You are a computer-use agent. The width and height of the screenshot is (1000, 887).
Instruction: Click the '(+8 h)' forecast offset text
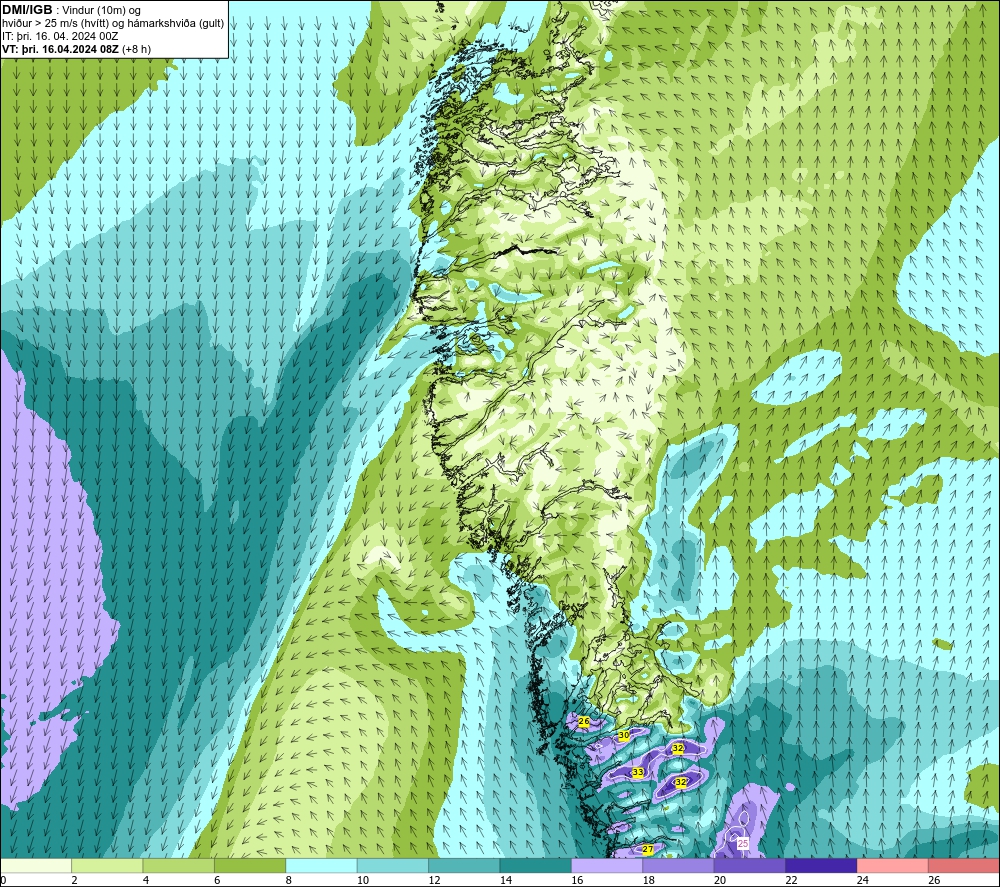136,49
